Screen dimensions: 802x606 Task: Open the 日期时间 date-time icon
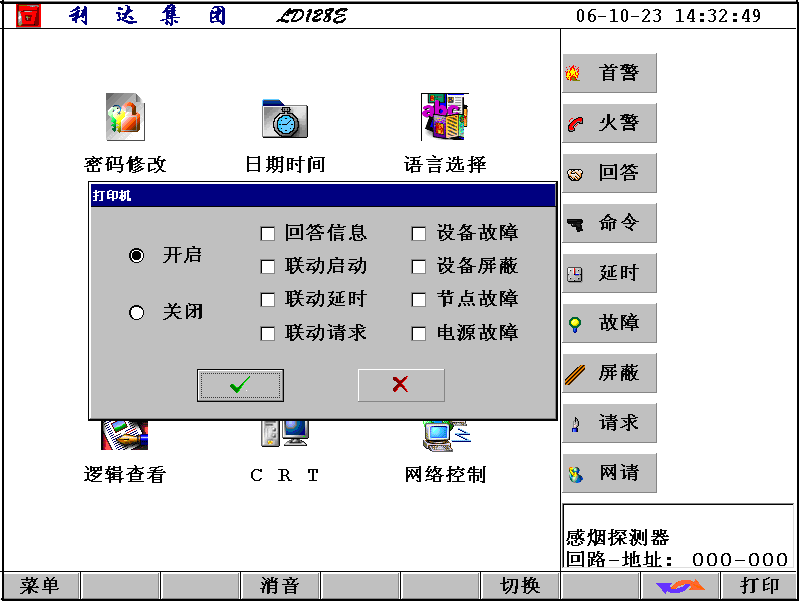tap(284, 118)
